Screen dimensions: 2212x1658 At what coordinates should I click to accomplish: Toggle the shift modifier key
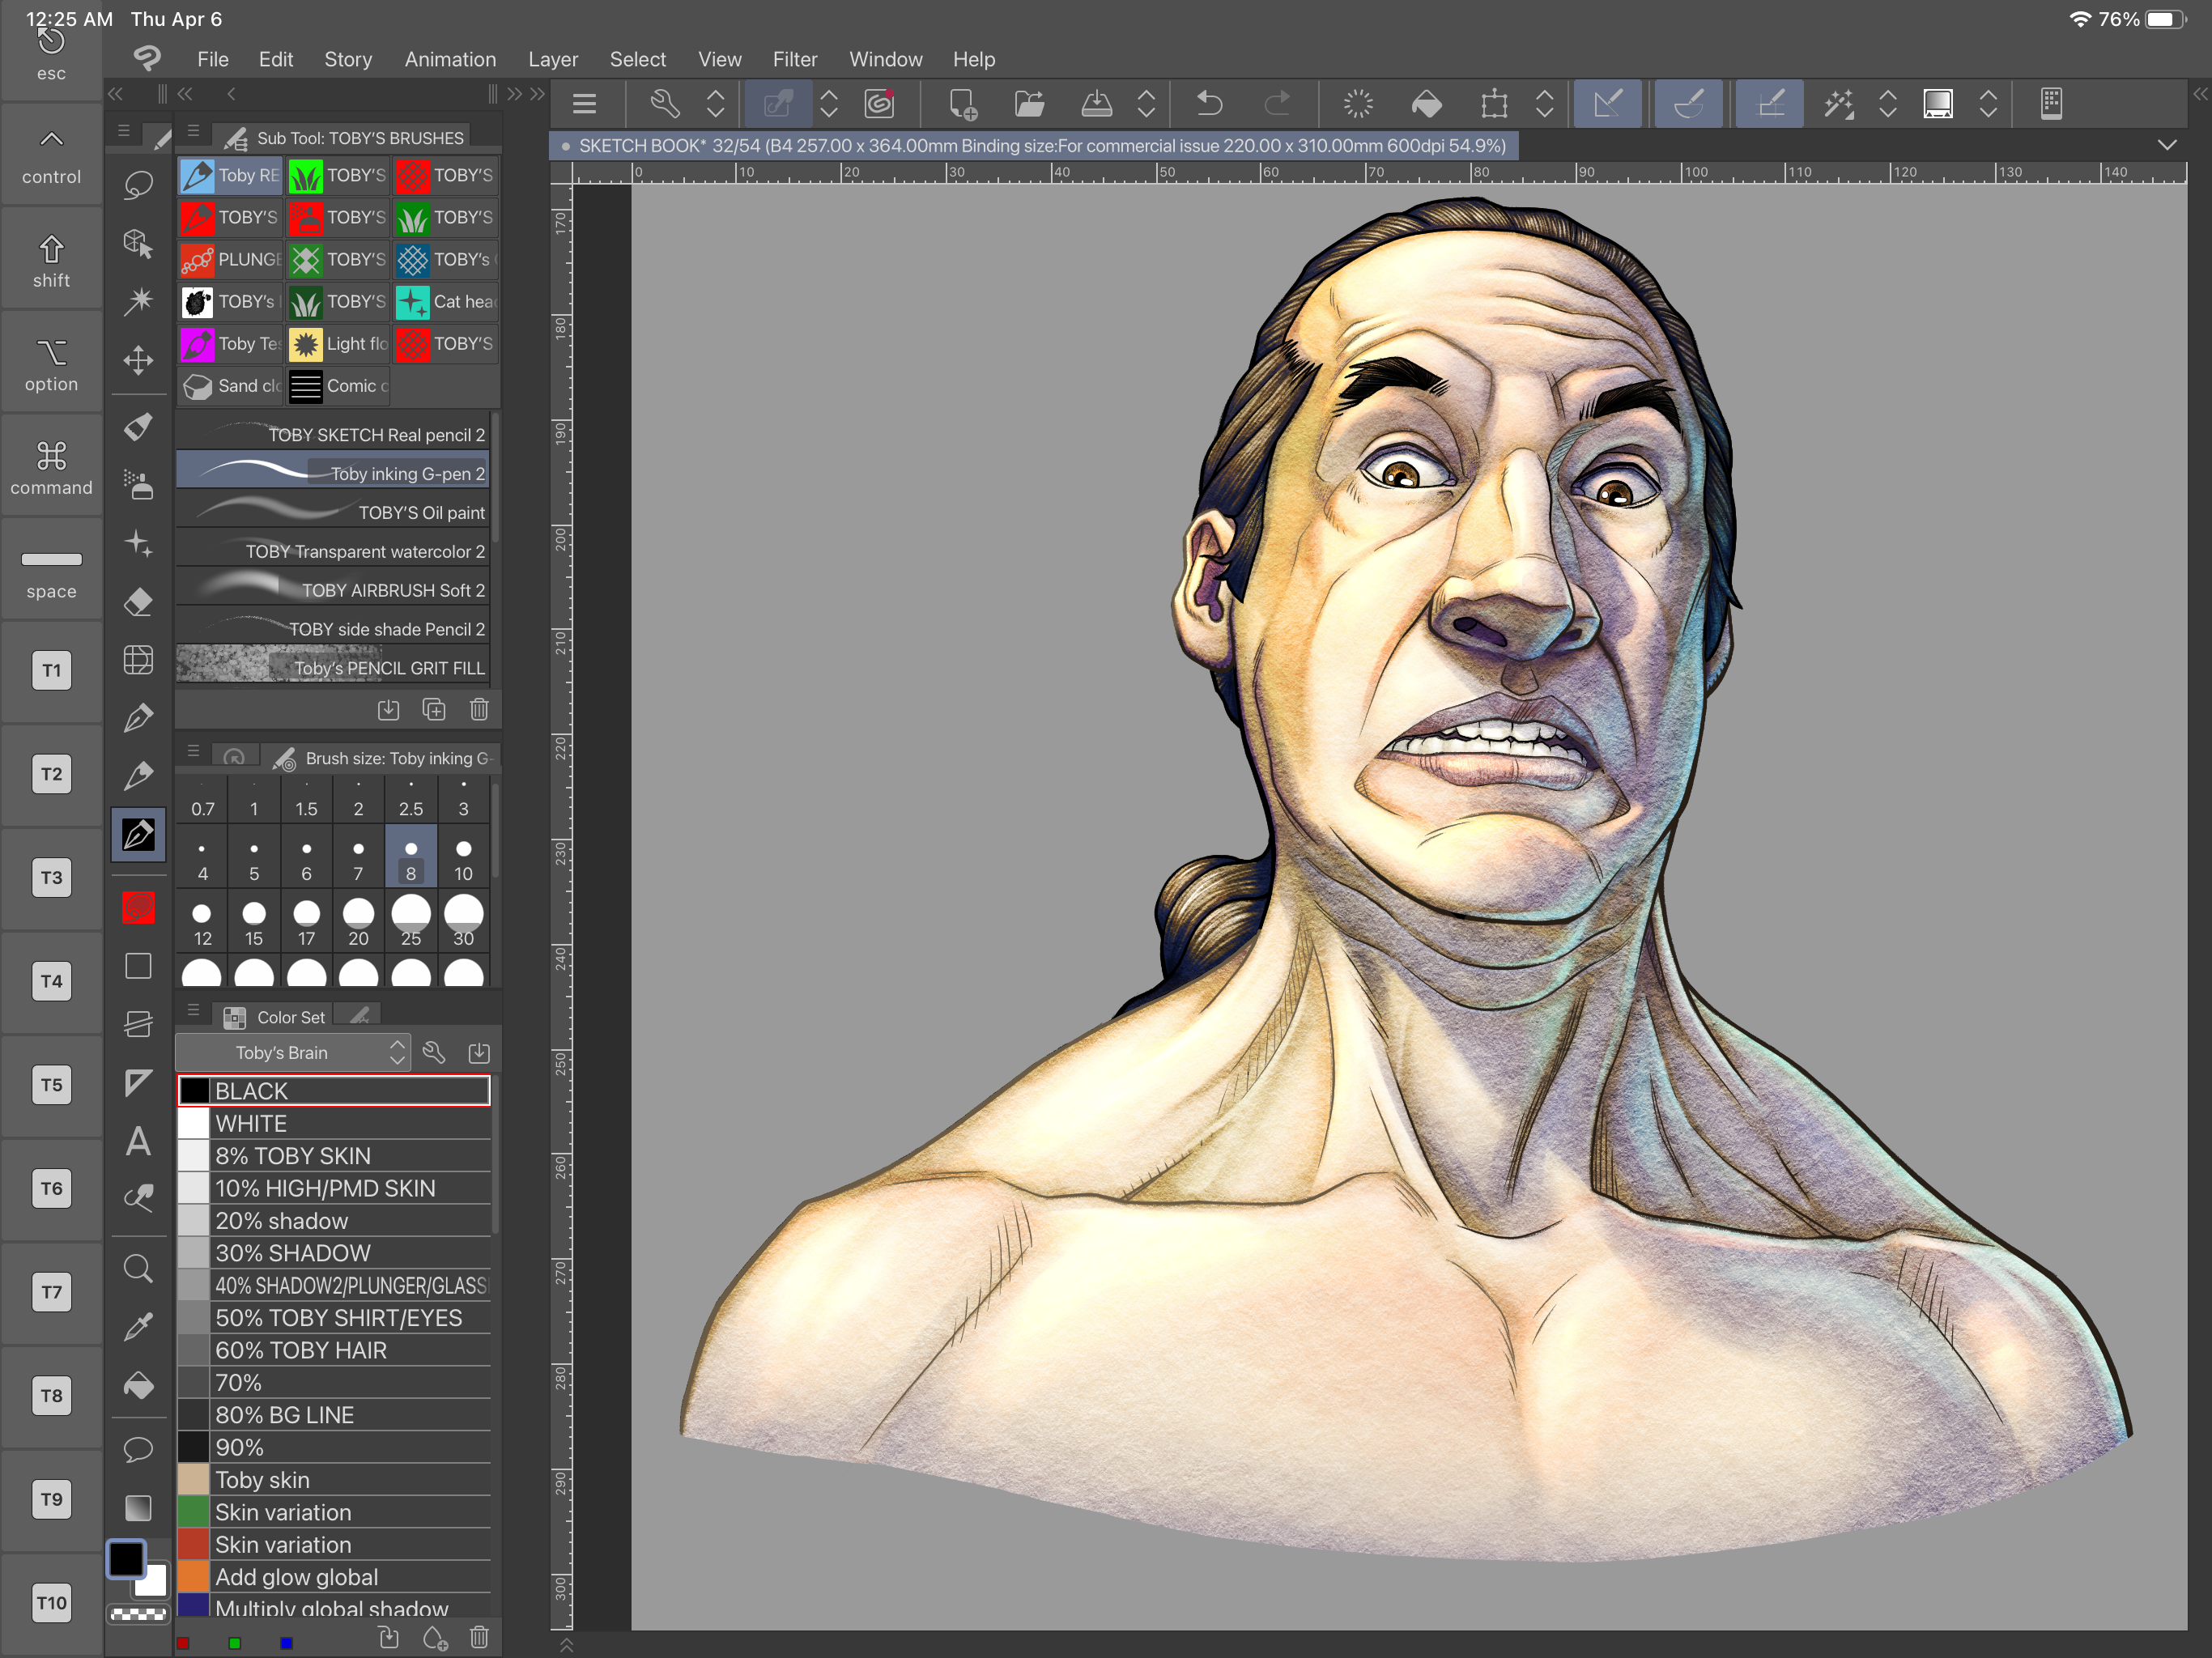point(51,261)
